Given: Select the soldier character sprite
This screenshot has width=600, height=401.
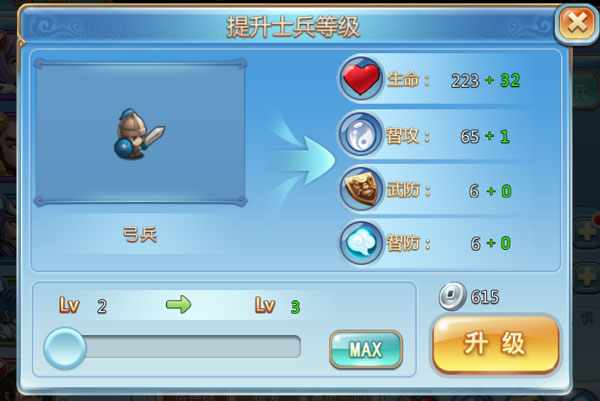Looking at the screenshot, I should [x=139, y=134].
